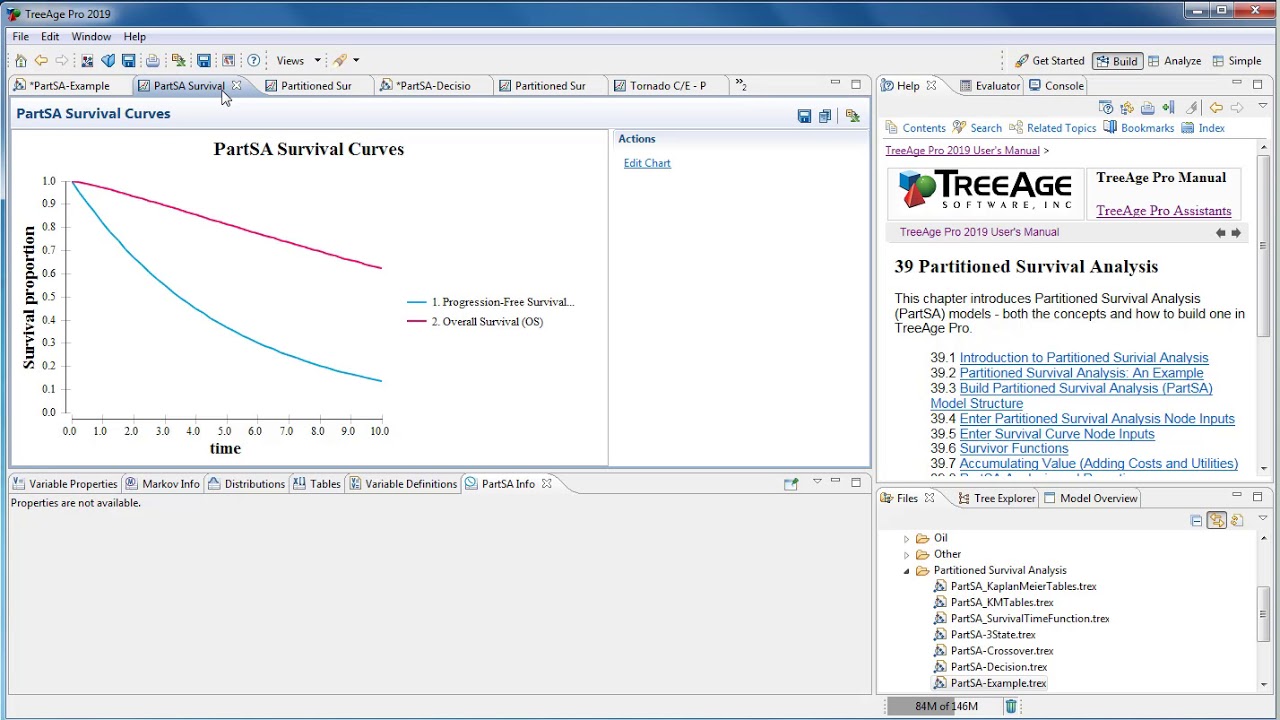Open the Window menu
1280x720 pixels.
[x=91, y=37]
